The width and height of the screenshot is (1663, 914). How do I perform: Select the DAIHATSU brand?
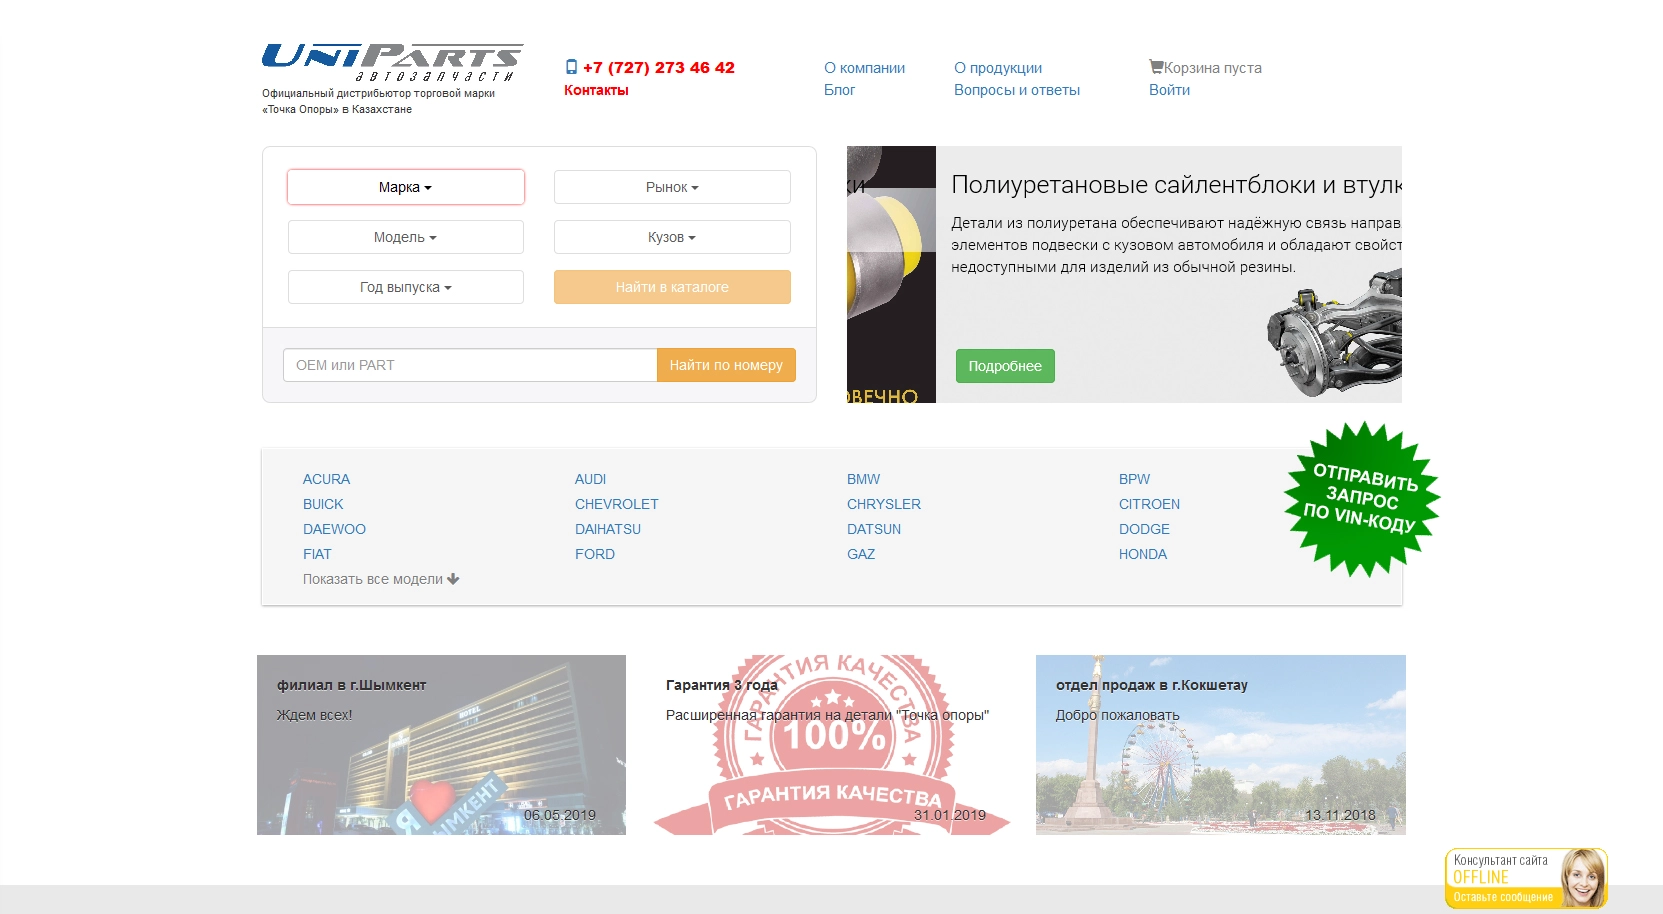tap(608, 529)
